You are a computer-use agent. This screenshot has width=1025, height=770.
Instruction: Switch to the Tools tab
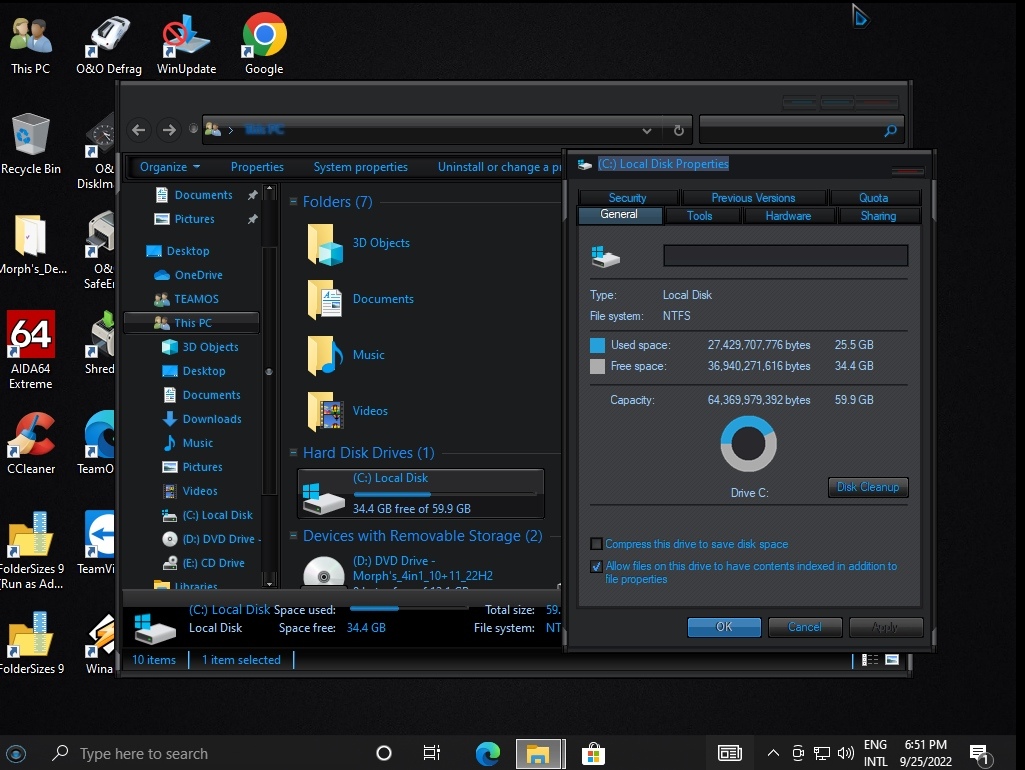tap(700, 216)
